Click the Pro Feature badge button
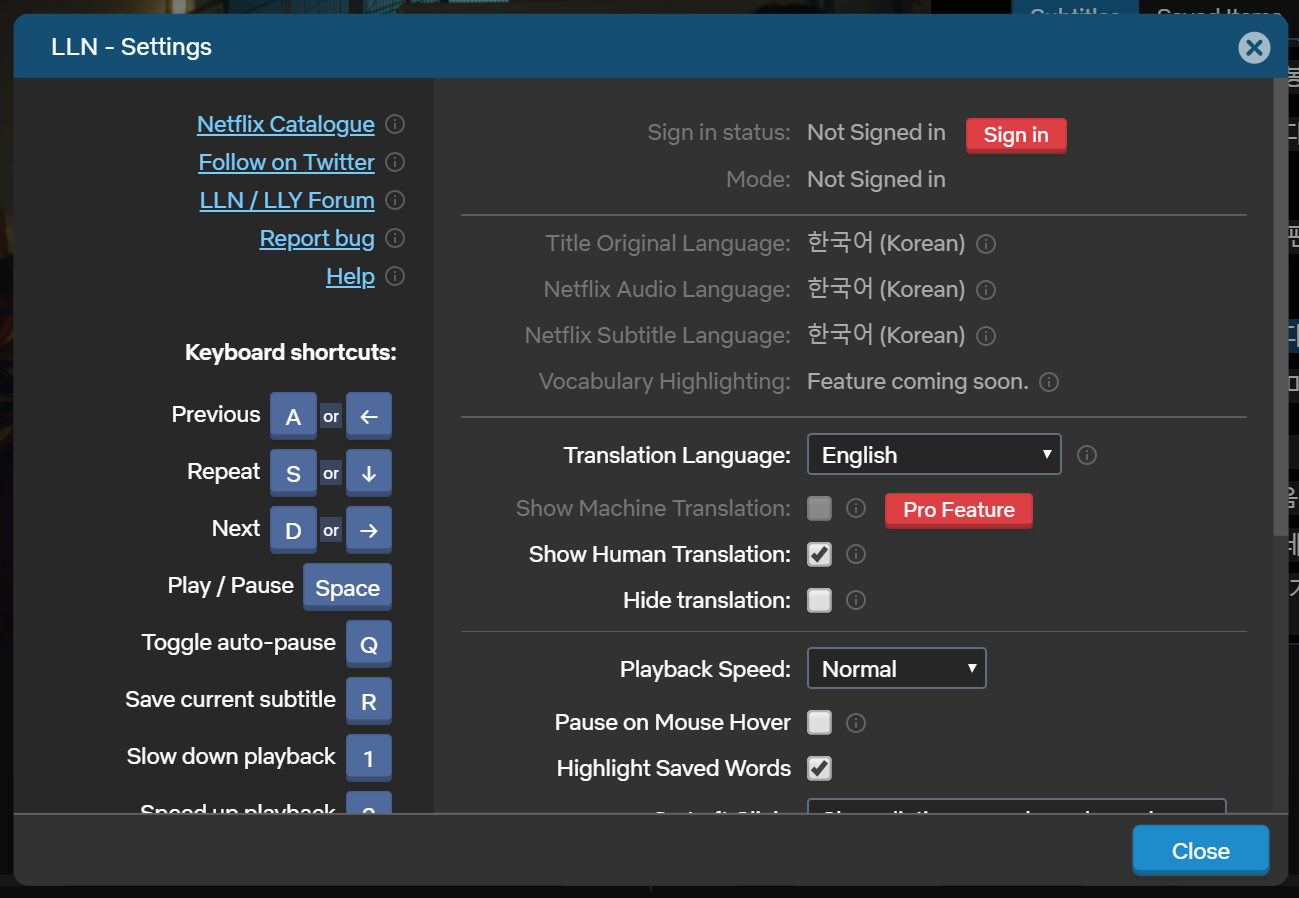Screen dimensions: 1299x898 [x=958, y=510]
